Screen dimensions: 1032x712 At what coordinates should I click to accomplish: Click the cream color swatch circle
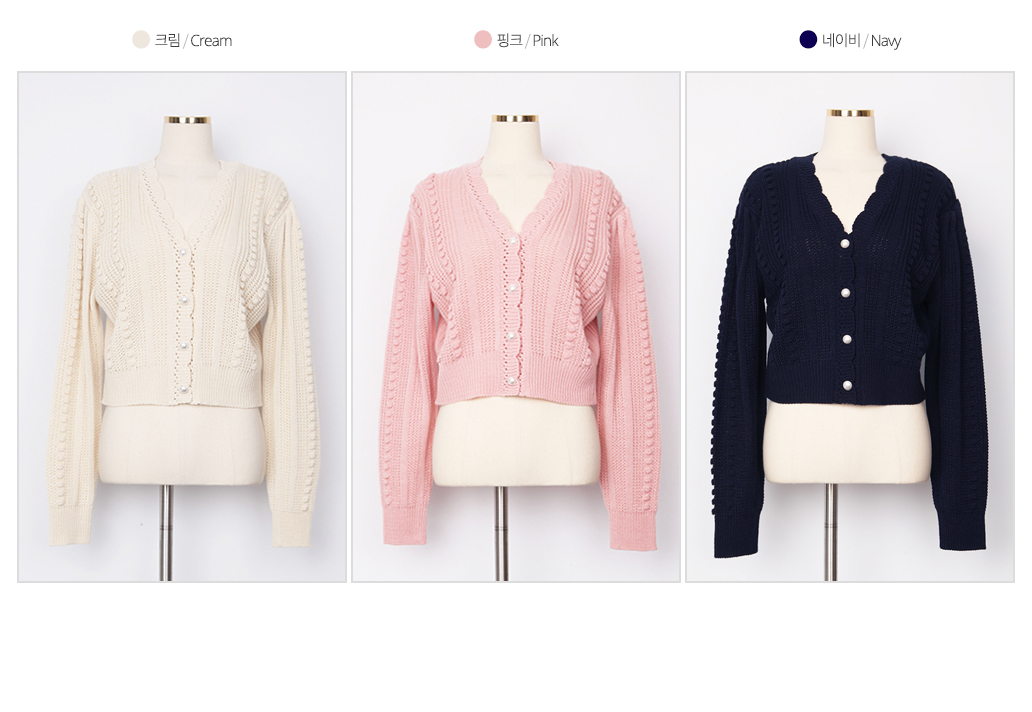(141, 39)
